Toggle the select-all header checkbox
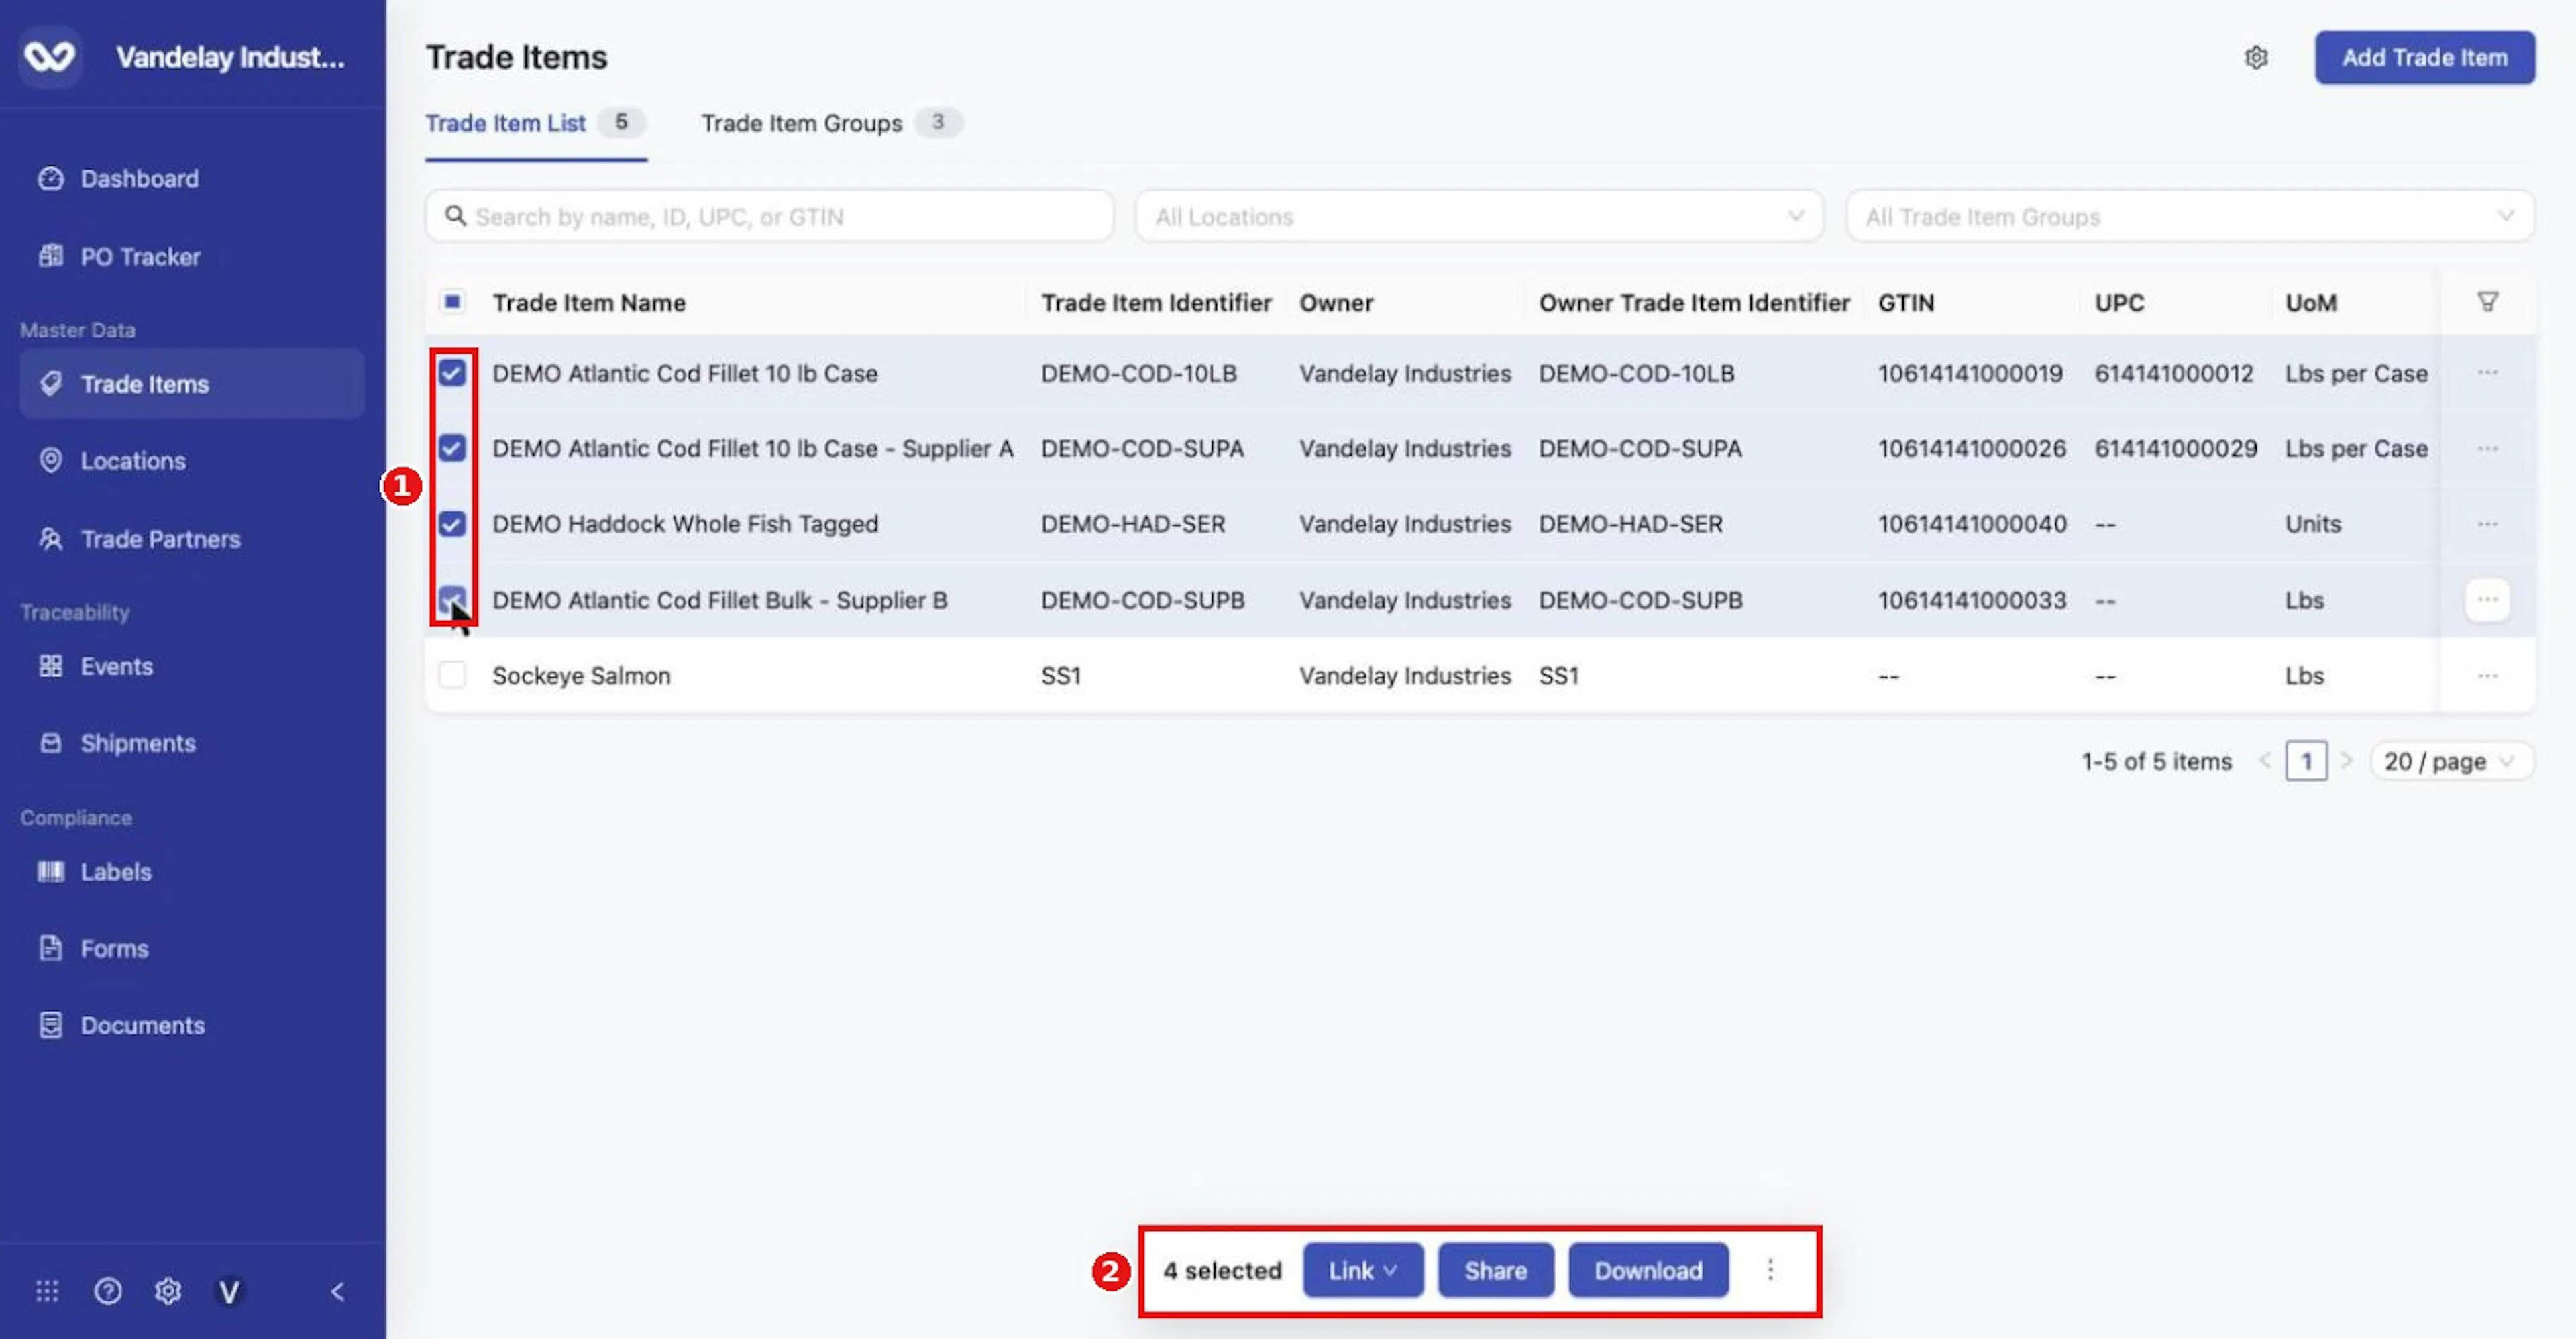This screenshot has width=2576, height=1339. click(x=452, y=302)
